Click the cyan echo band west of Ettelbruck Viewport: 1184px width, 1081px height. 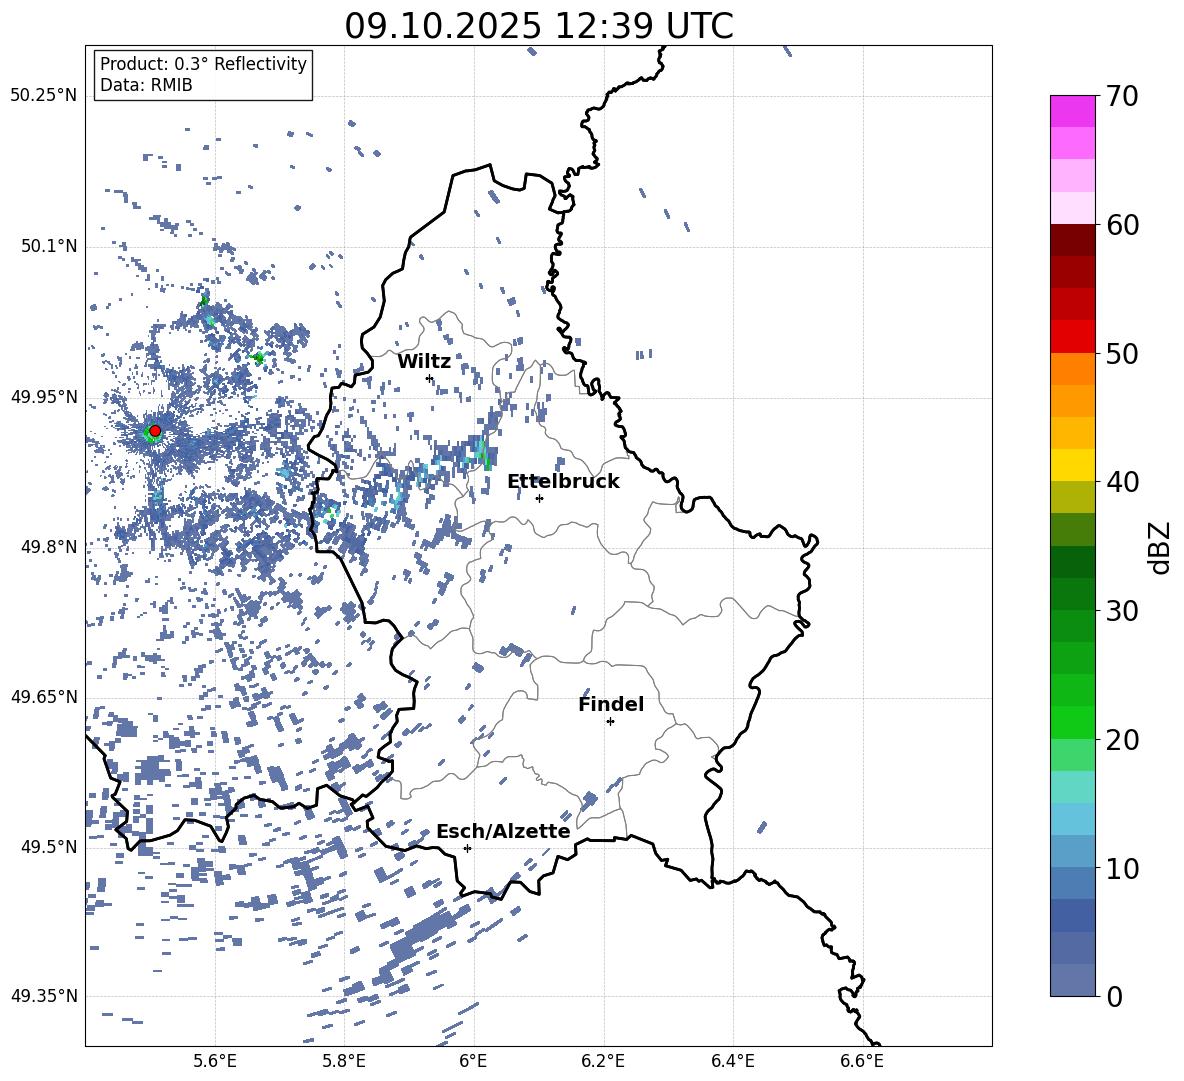click(481, 452)
